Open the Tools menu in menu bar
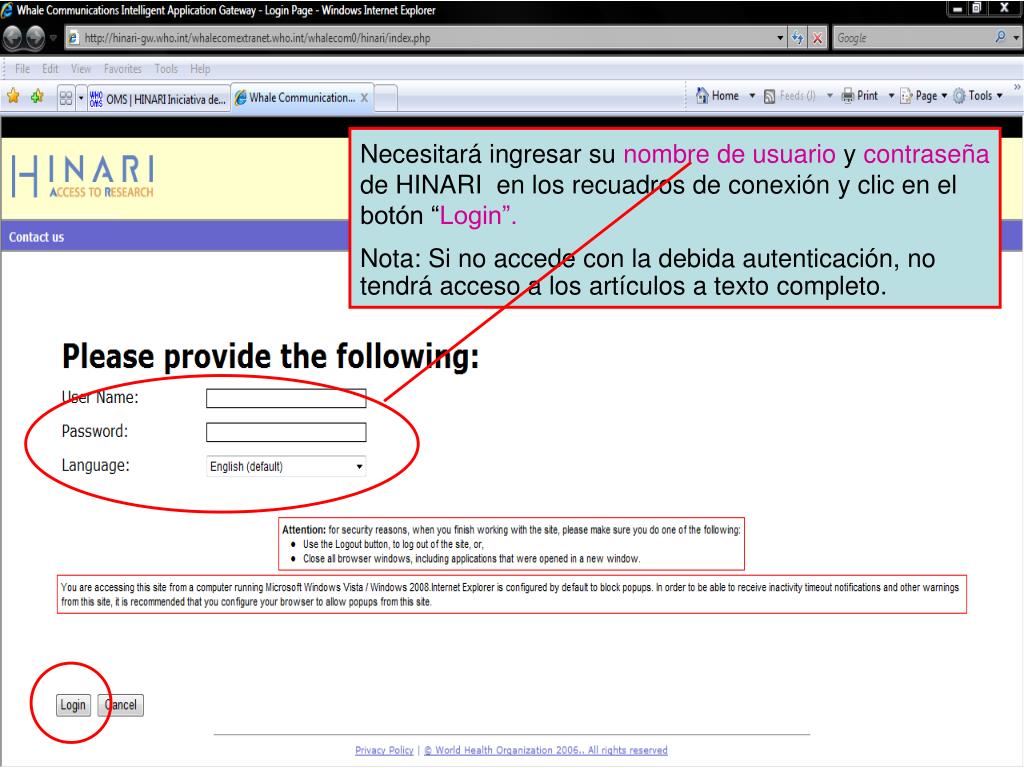 coord(166,69)
